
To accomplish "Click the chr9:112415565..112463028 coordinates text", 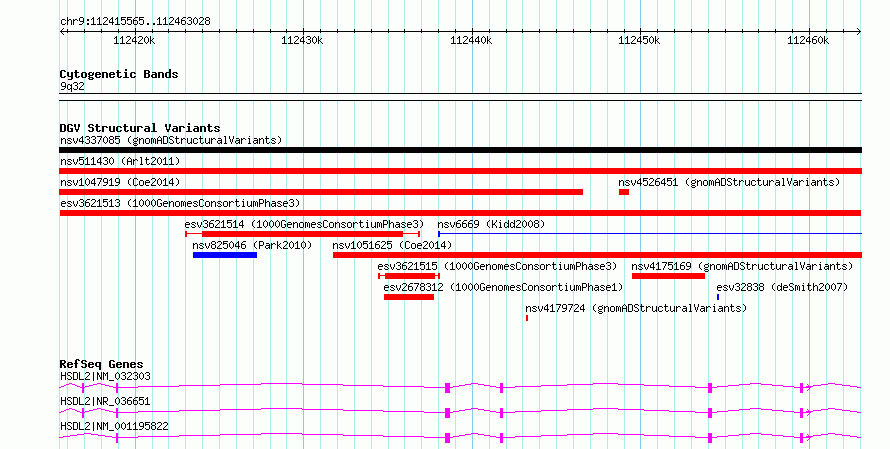I will pos(135,22).
